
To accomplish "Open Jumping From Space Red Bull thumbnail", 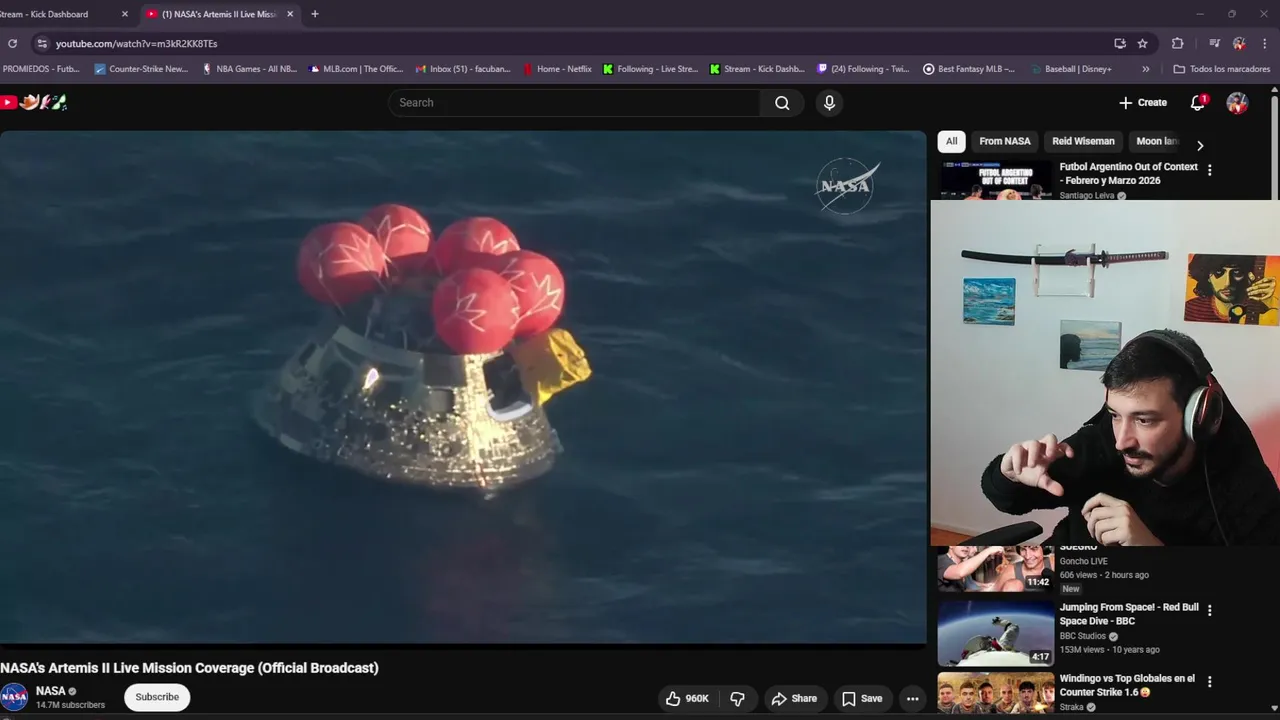I will (x=996, y=633).
